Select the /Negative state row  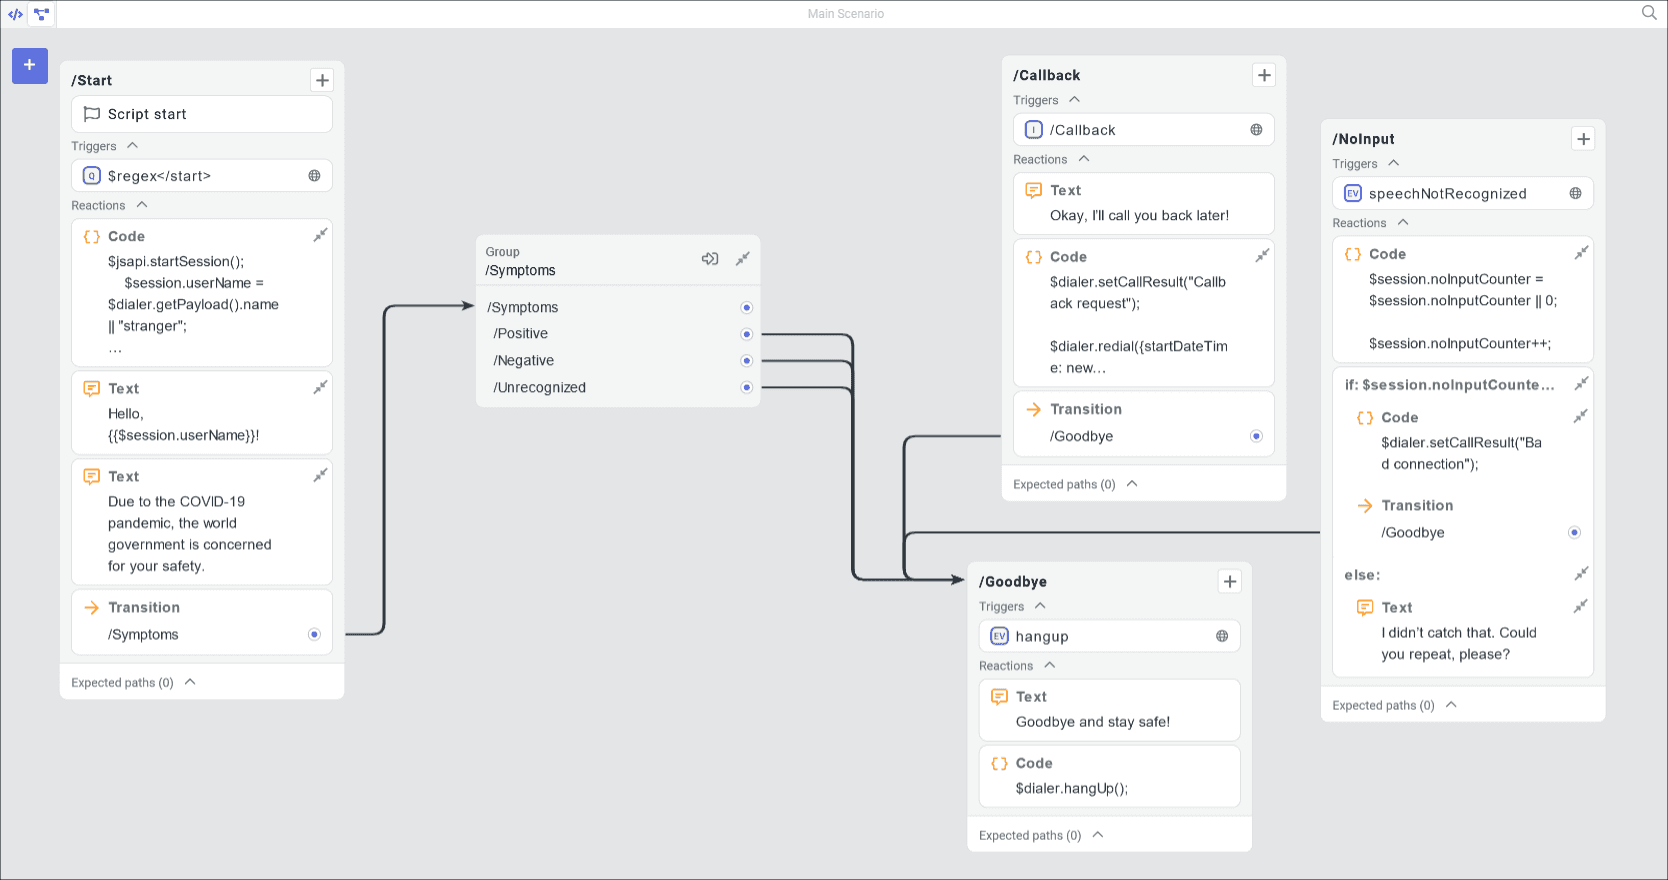point(618,361)
